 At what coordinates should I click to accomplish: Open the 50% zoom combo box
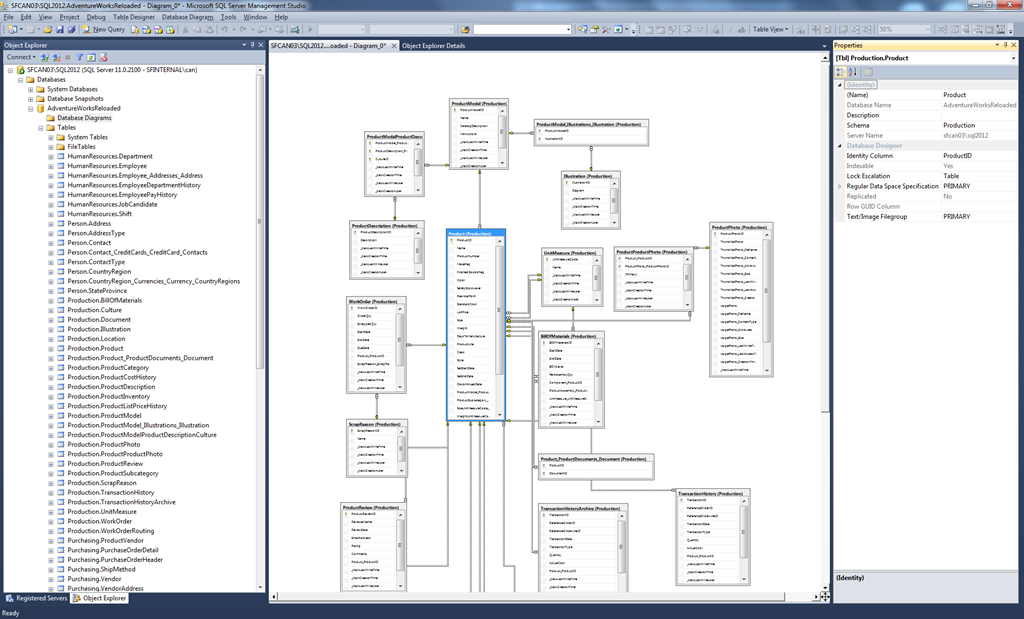tap(904, 29)
